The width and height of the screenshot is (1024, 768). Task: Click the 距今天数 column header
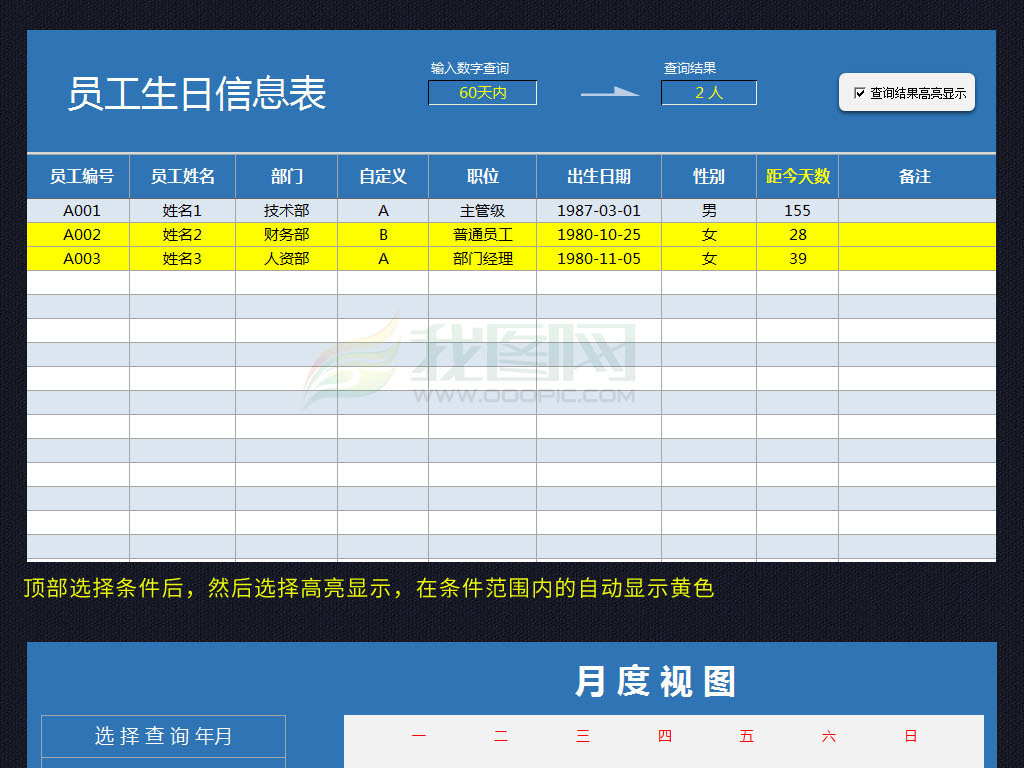pyautogui.click(x=797, y=176)
